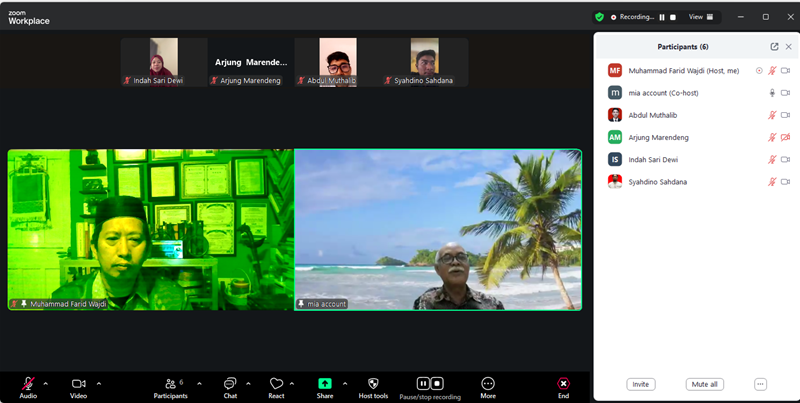
Task: Toggle muted mic icon for Arjung Marendeng
Action: (772, 137)
